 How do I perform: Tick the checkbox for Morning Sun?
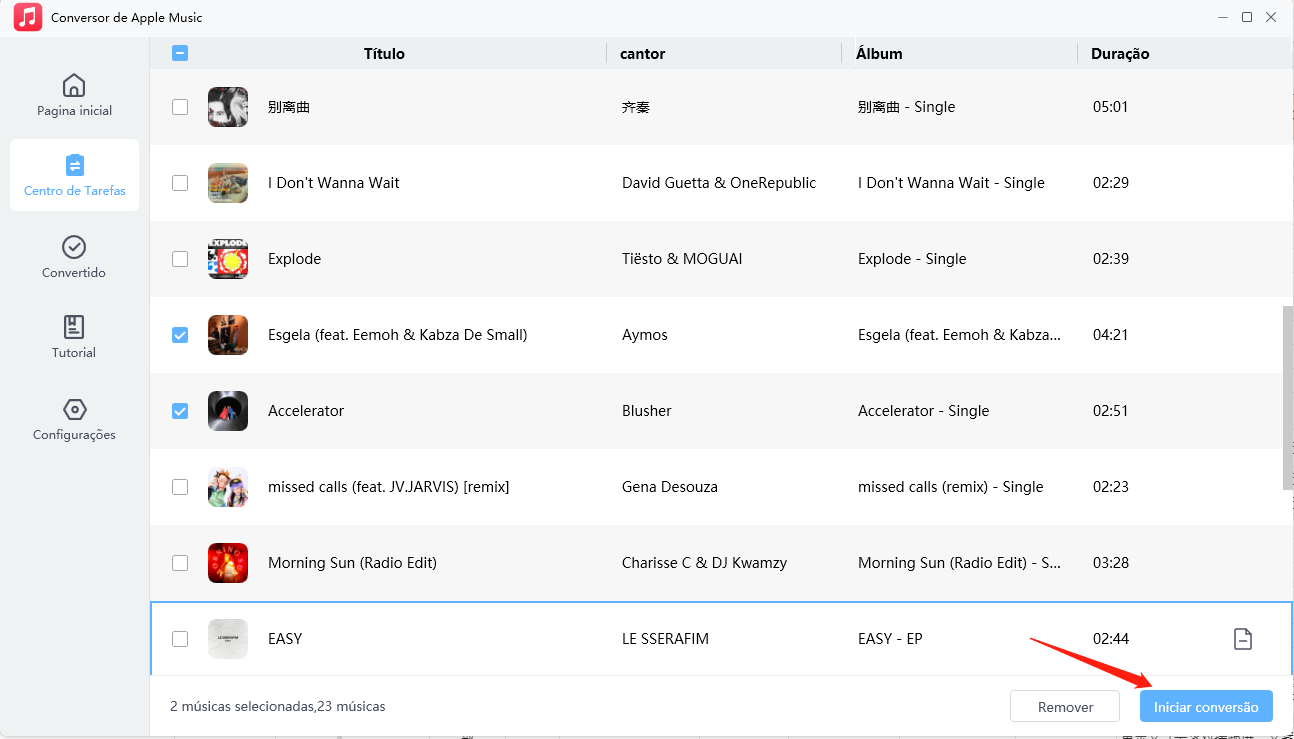click(180, 563)
